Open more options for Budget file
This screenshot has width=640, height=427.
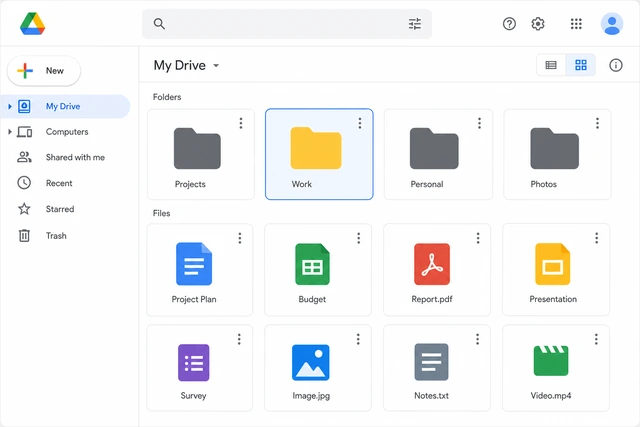(x=358, y=238)
